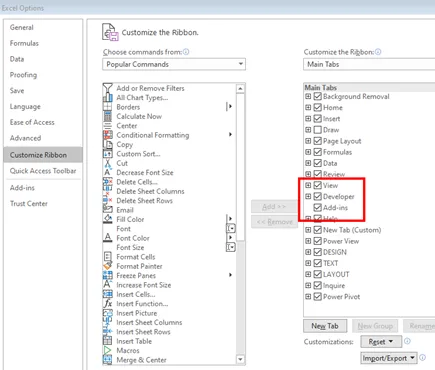
Task: Click the Calculate Now calculator icon
Action: click(108, 116)
